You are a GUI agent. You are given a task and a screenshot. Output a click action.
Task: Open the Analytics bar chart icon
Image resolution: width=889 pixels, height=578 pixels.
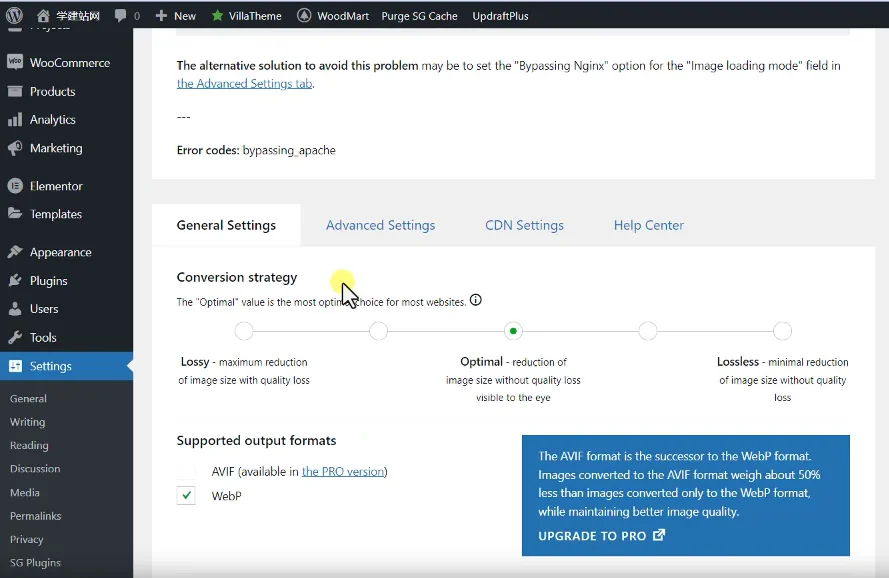[x=15, y=120]
